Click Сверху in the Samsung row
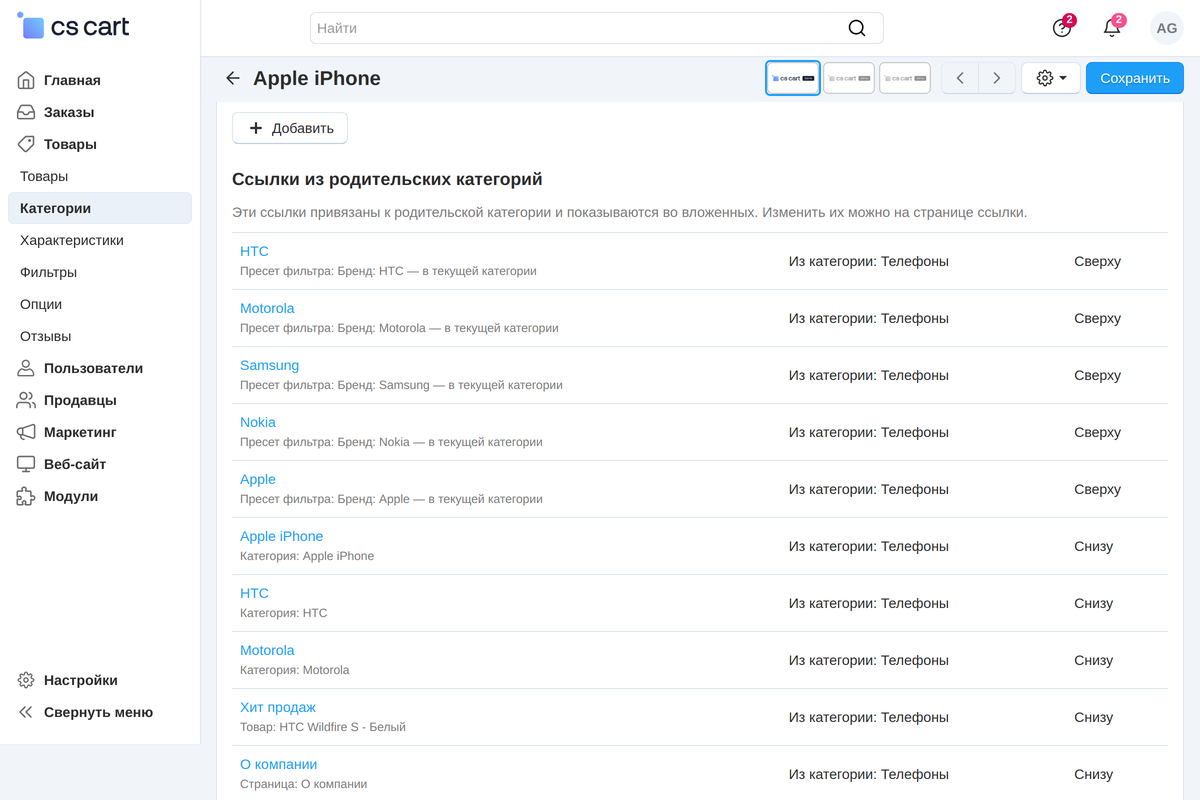 tap(1098, 375)
